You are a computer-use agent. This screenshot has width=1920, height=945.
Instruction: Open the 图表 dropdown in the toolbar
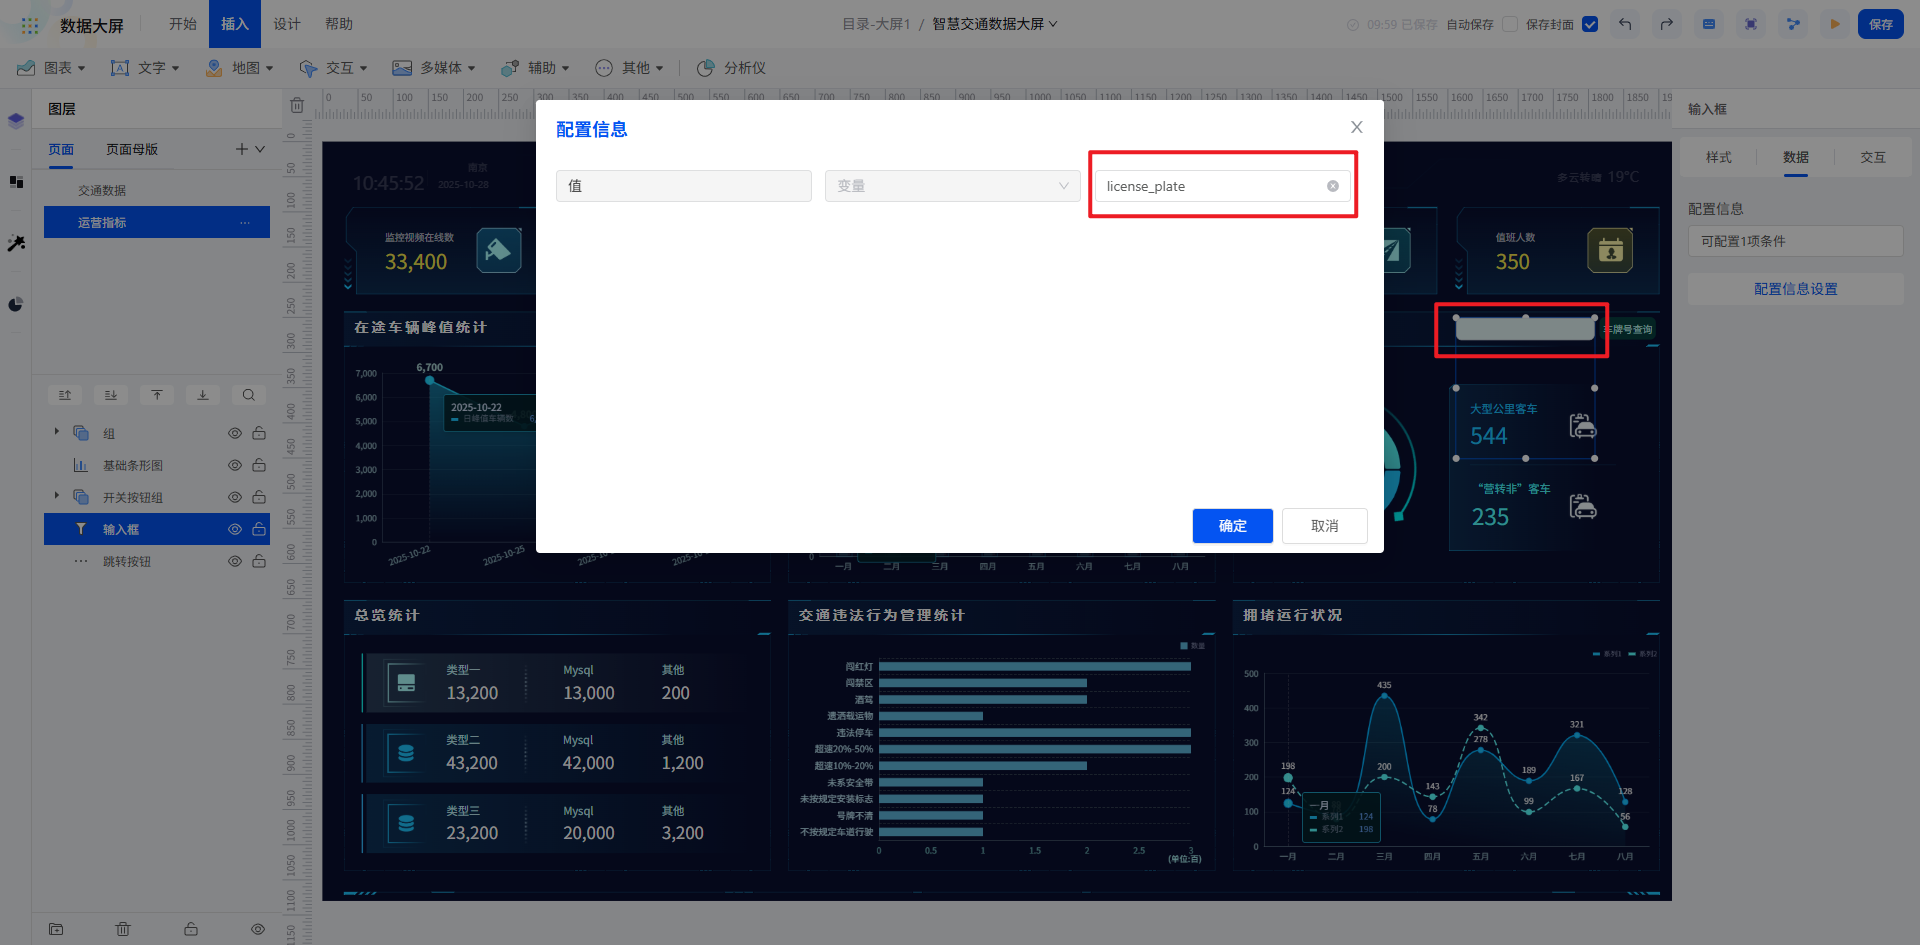[x=52, y=68]
